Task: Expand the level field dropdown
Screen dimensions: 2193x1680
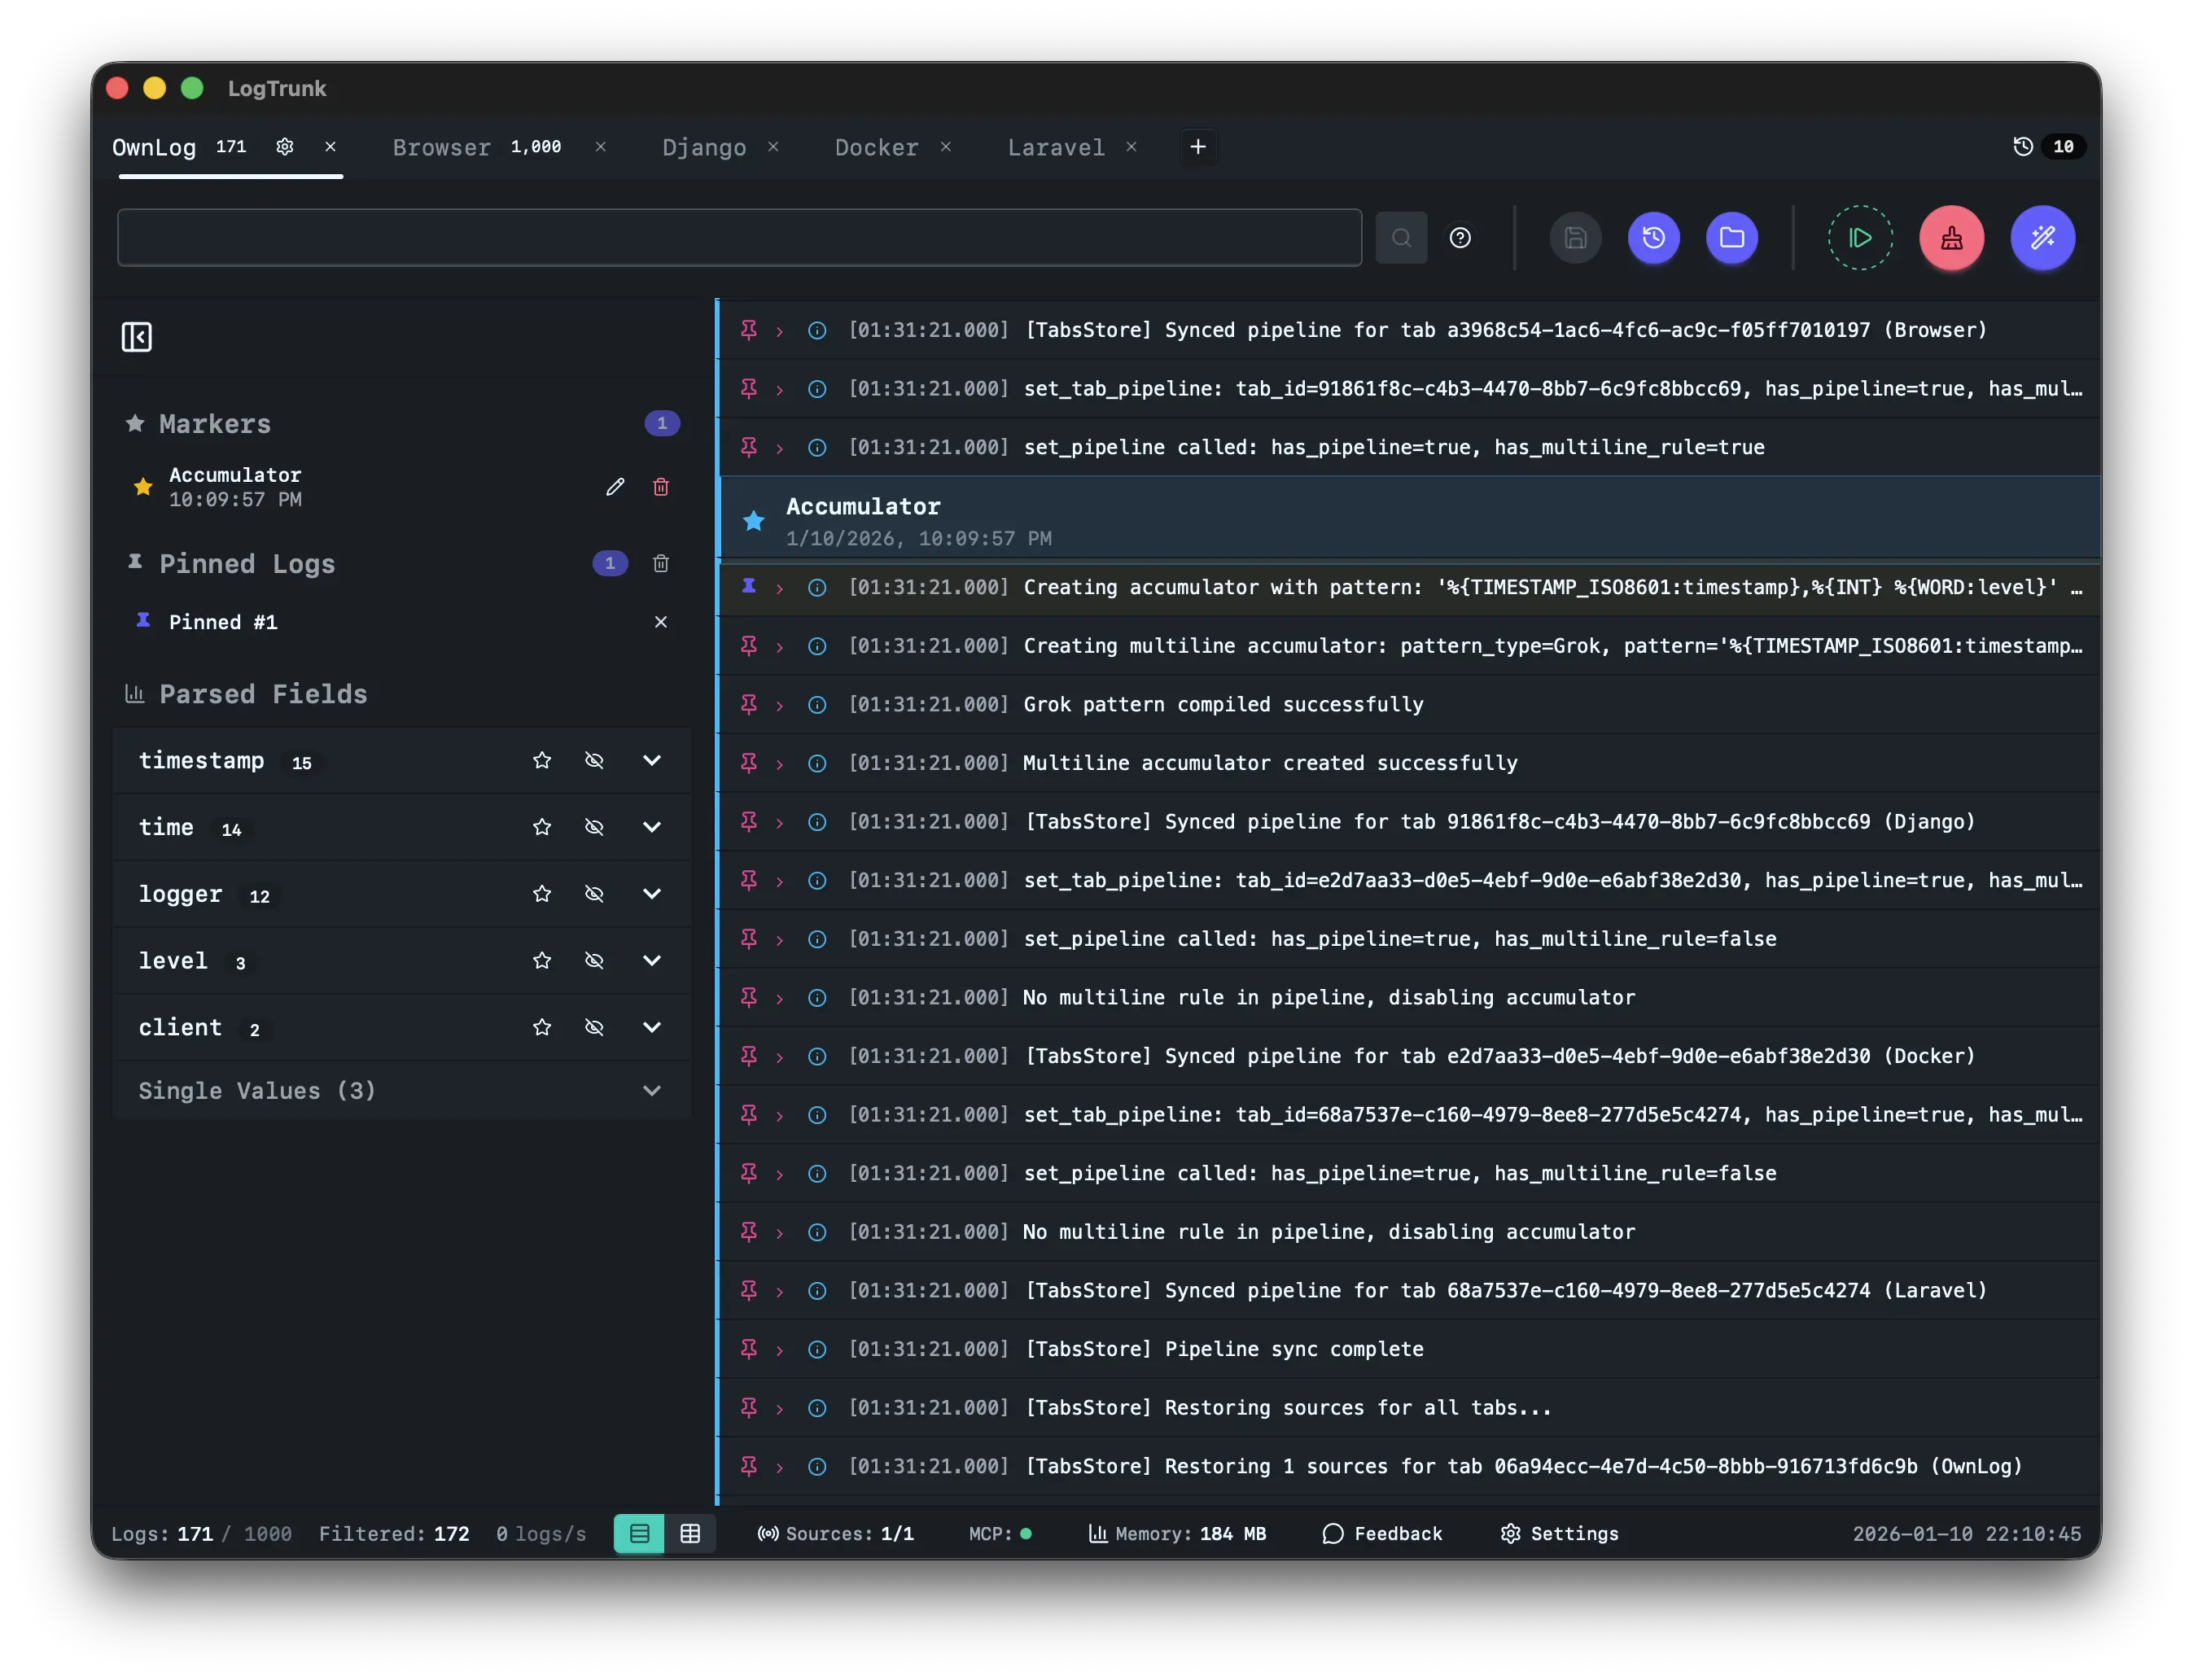Action: click(x=652, y=960)
